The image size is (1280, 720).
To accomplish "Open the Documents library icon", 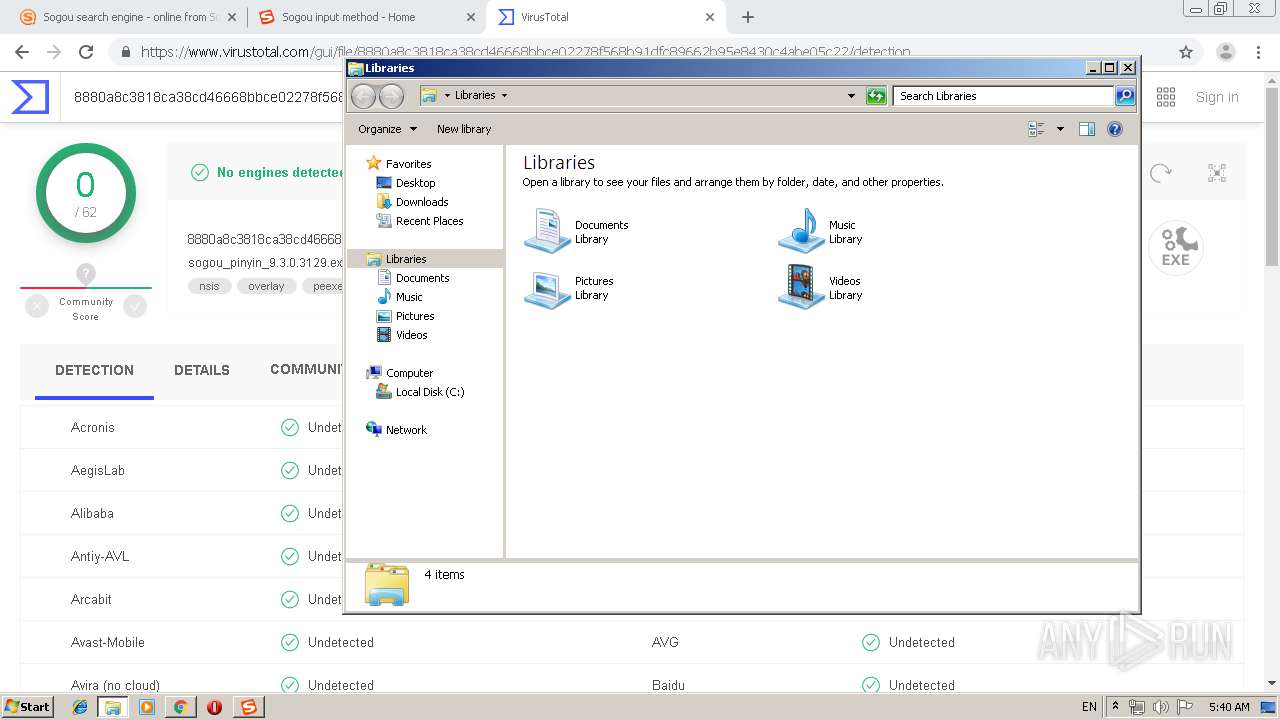I will (547, 231).
